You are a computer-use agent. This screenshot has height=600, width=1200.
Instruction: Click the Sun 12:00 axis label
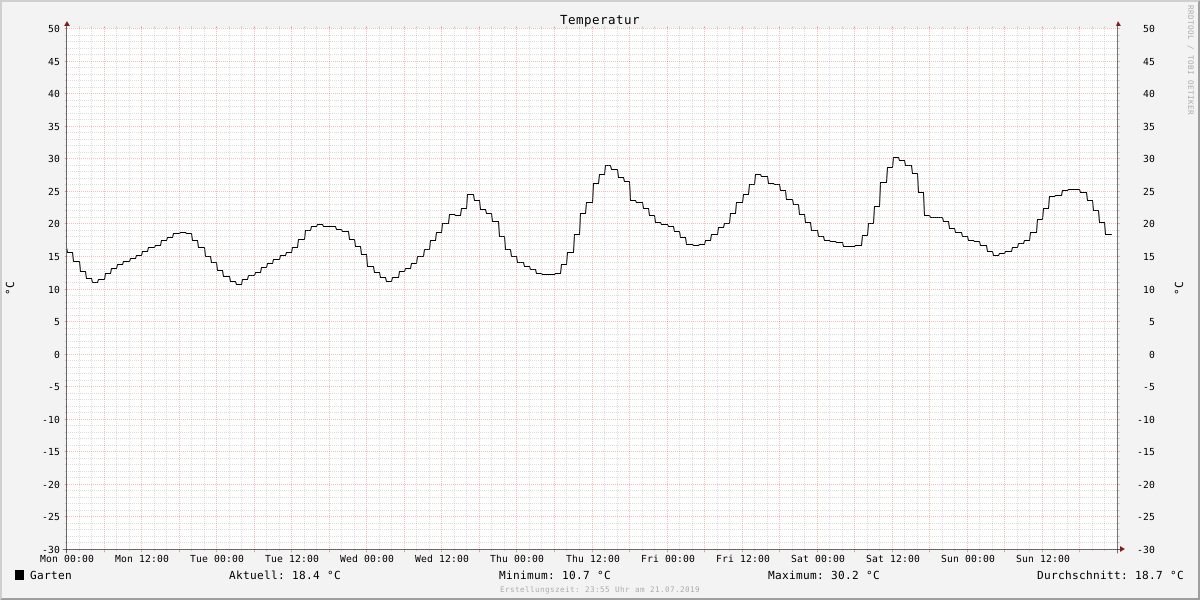click(1043, 559)
